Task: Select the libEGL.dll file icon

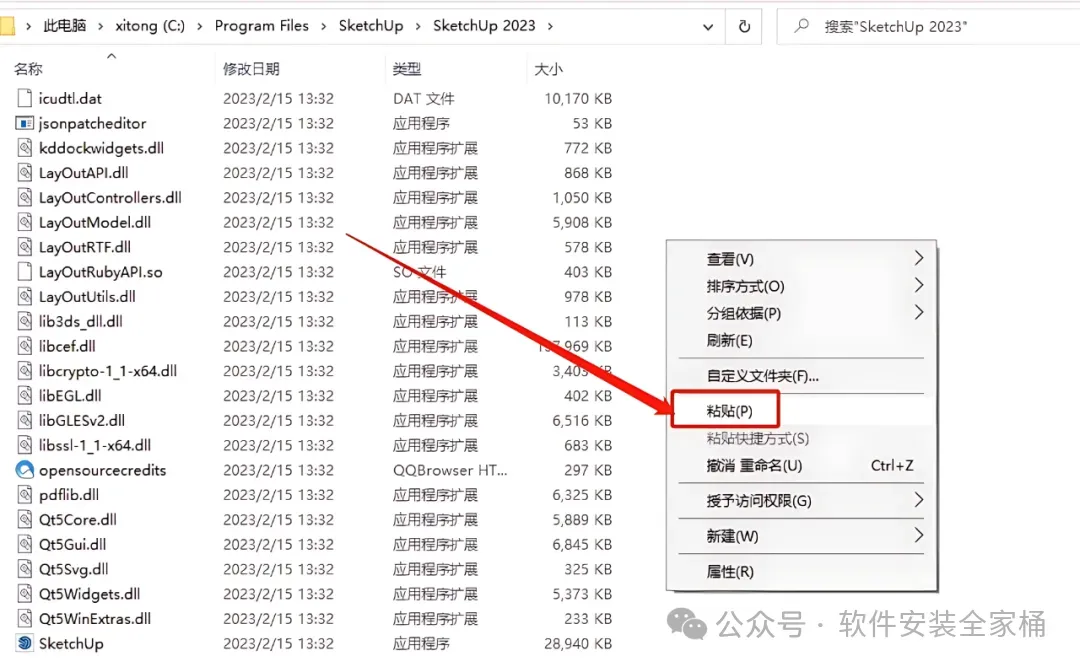Action: click(25, 396)
